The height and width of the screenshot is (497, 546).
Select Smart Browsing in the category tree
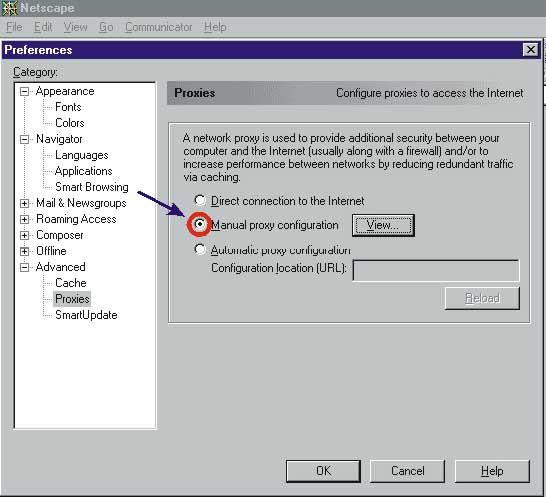pos(92,187)
